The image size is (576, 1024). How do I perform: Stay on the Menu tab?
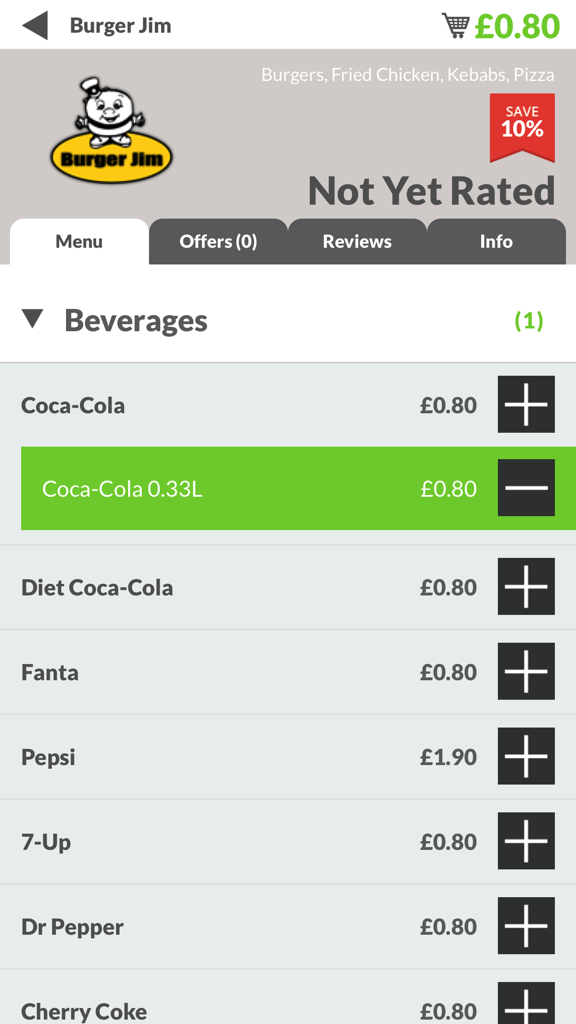(x=79, y=241)
